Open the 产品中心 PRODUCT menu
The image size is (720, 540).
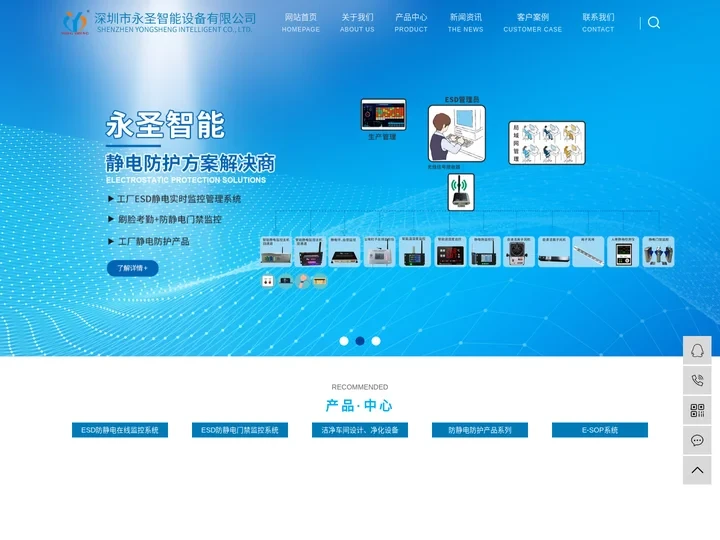pos(411,22)
